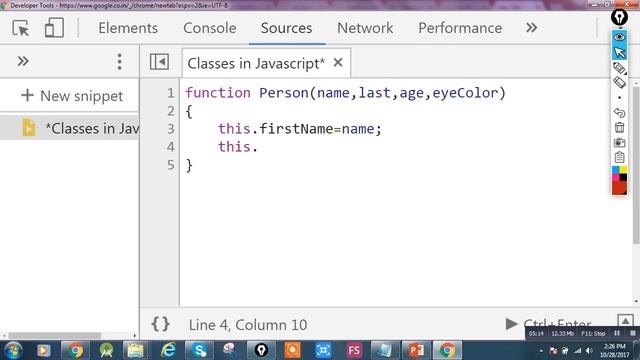
Task: Pick the small dot pen size
Action: coord(619,98)
